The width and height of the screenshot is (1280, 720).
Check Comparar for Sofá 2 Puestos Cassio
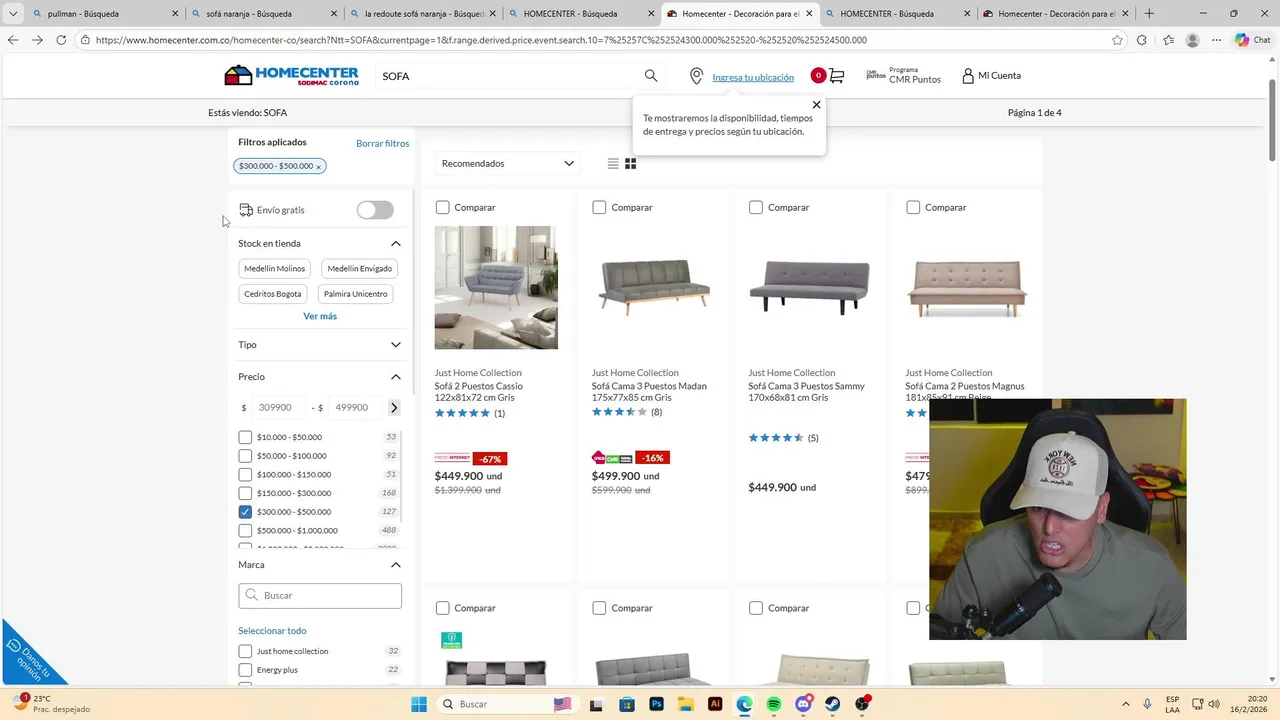click(442, 207)
